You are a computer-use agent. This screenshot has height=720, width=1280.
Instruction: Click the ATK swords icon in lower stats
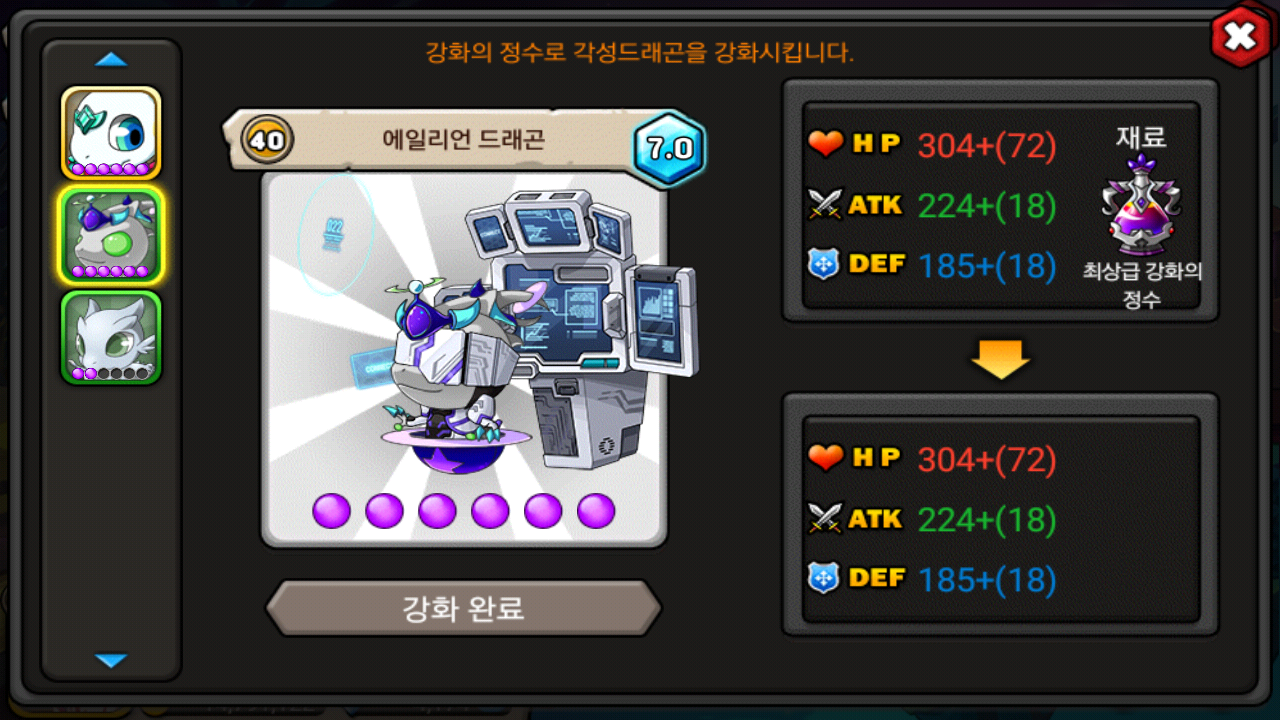pyautogui.click(x=826, y=519)
